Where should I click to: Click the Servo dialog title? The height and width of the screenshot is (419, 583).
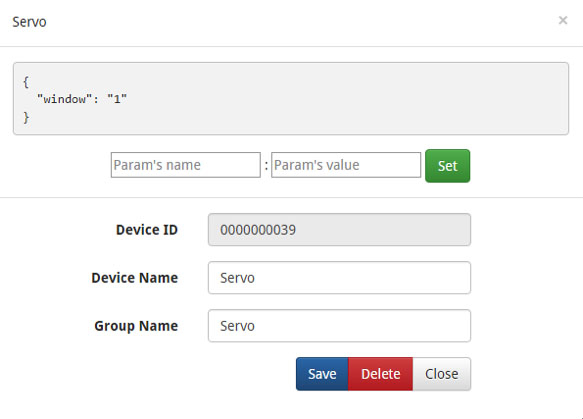tap(29, 22)
